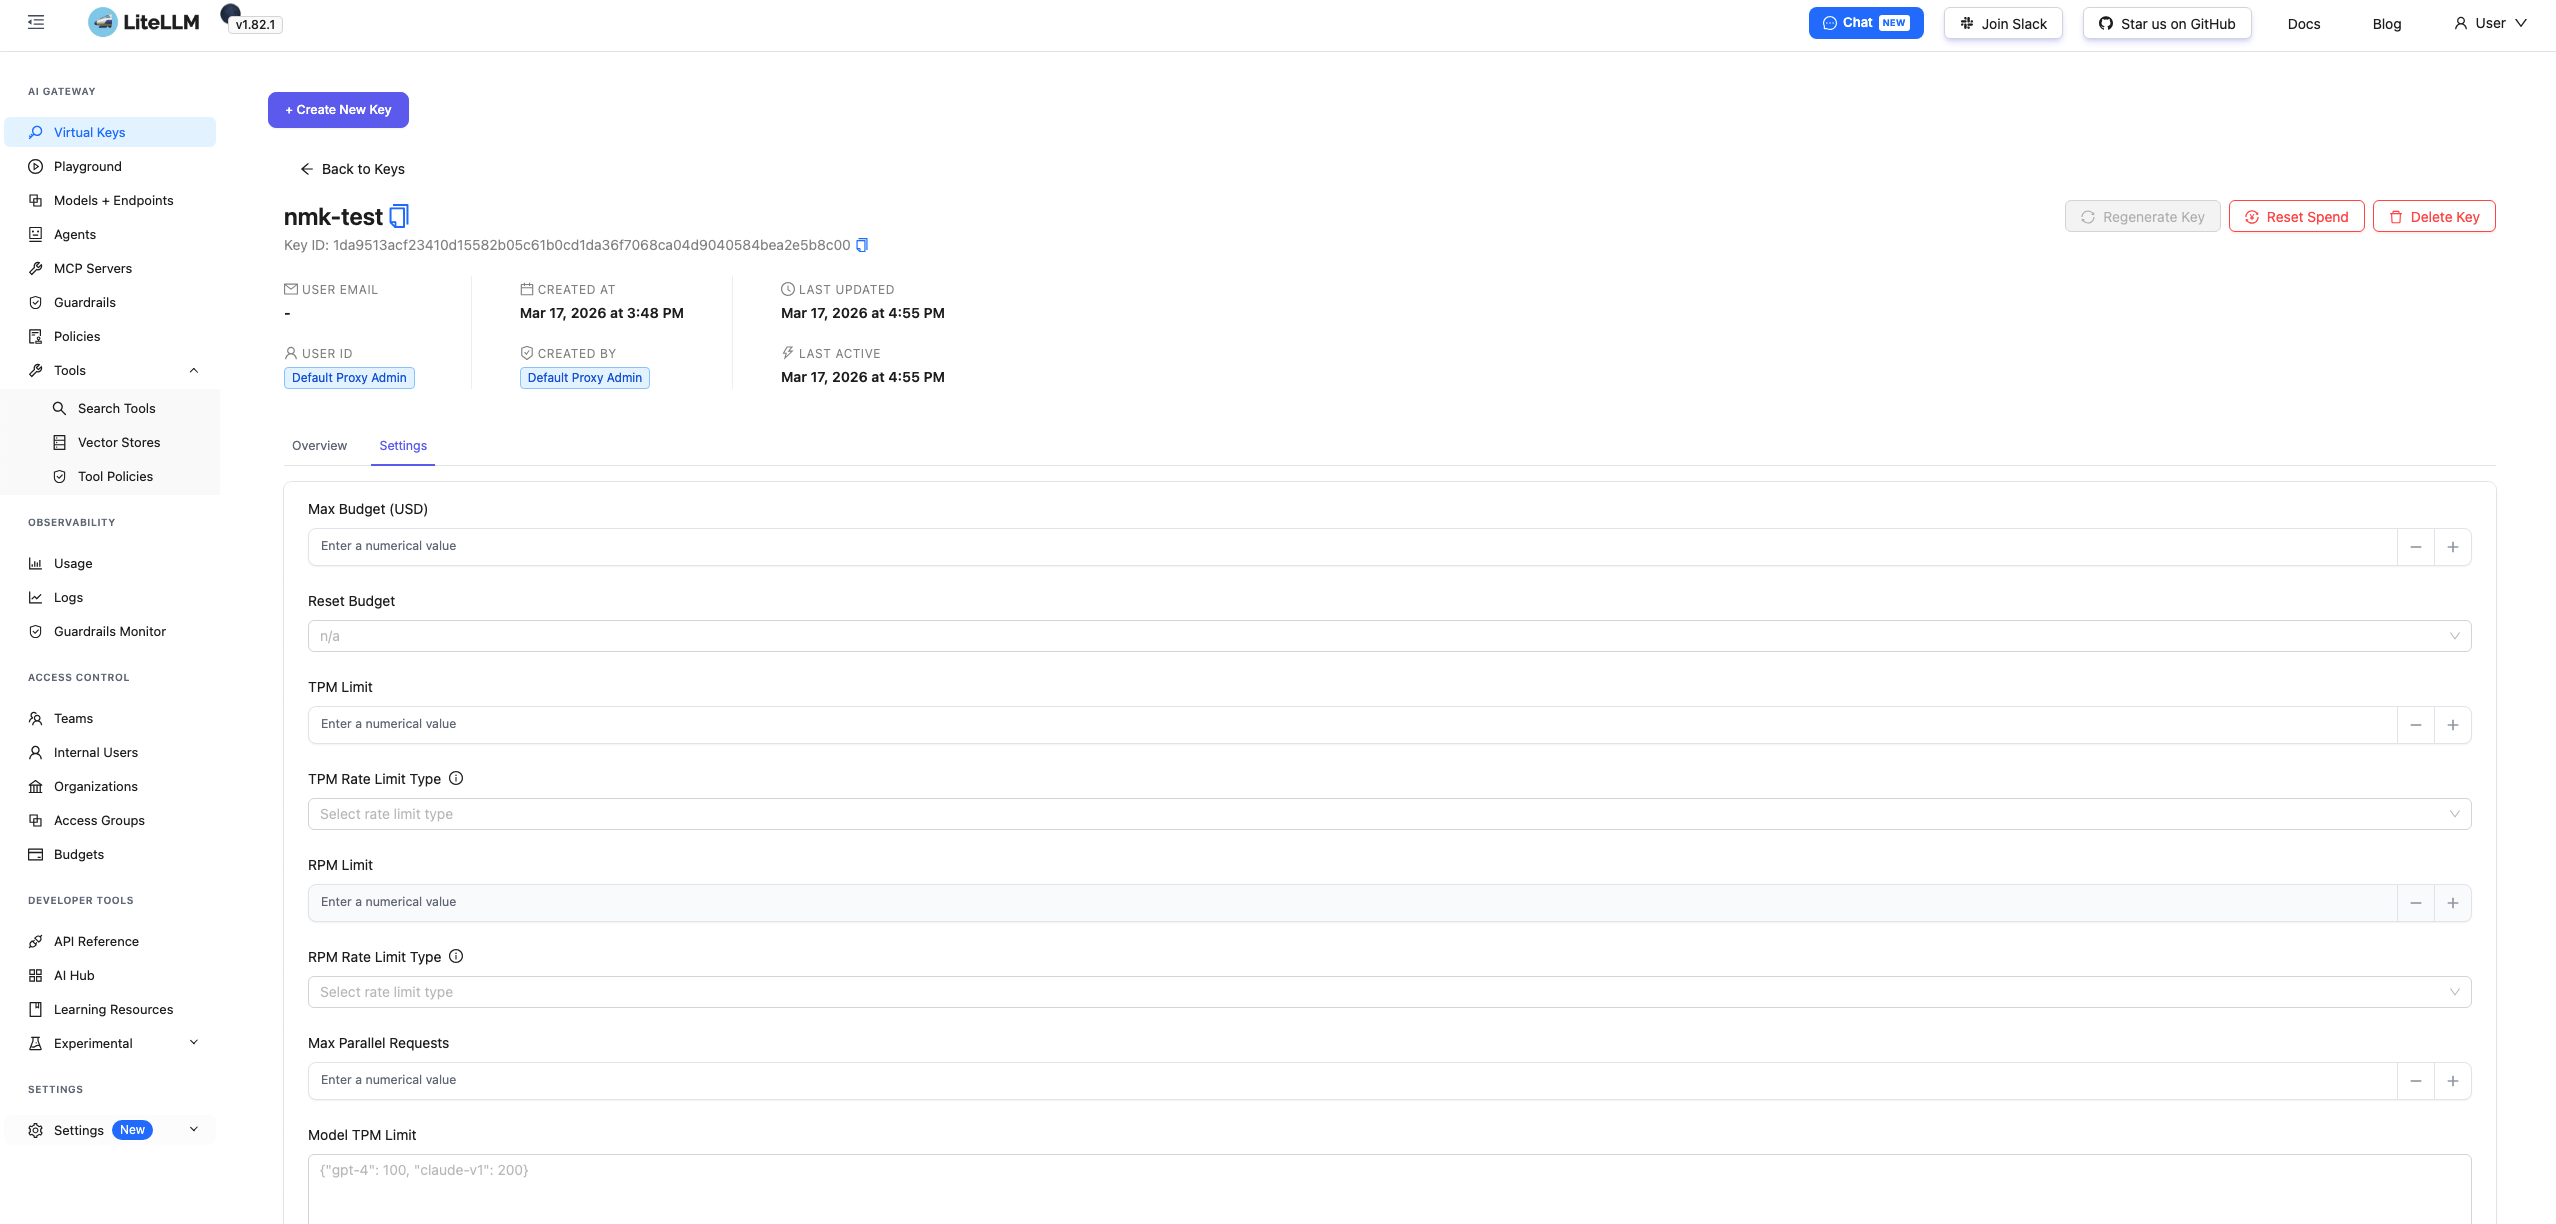
Task: Copy the Key ID hash icon
Action: click(x=862, y=245)
